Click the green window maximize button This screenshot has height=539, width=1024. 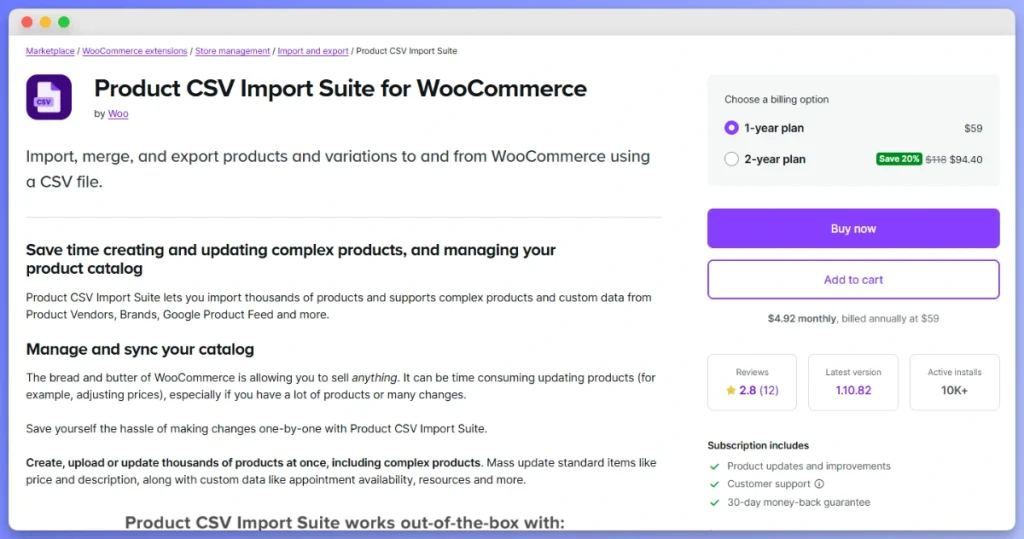[64, 22]
